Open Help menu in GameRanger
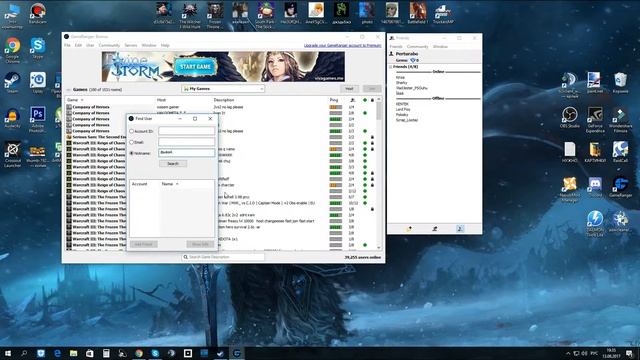Viewport: 640px width, 360px height. pyautogui.click(x=165, y=45)
